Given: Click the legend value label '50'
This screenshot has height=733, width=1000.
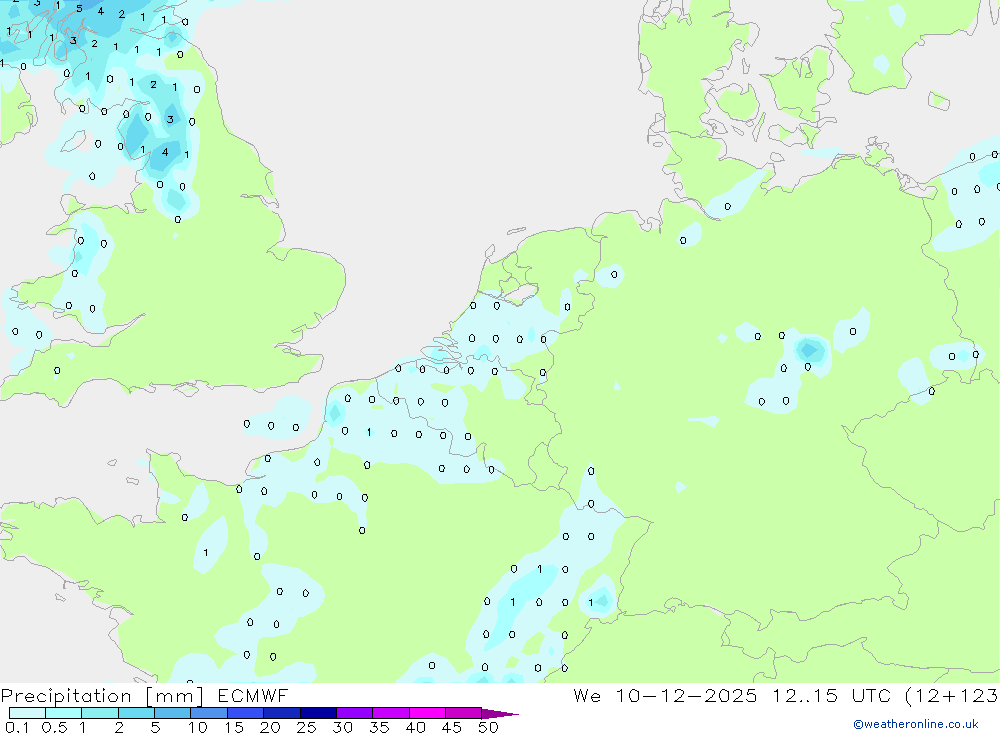Looking at the screenshot, I should click(x=488, y=727).
